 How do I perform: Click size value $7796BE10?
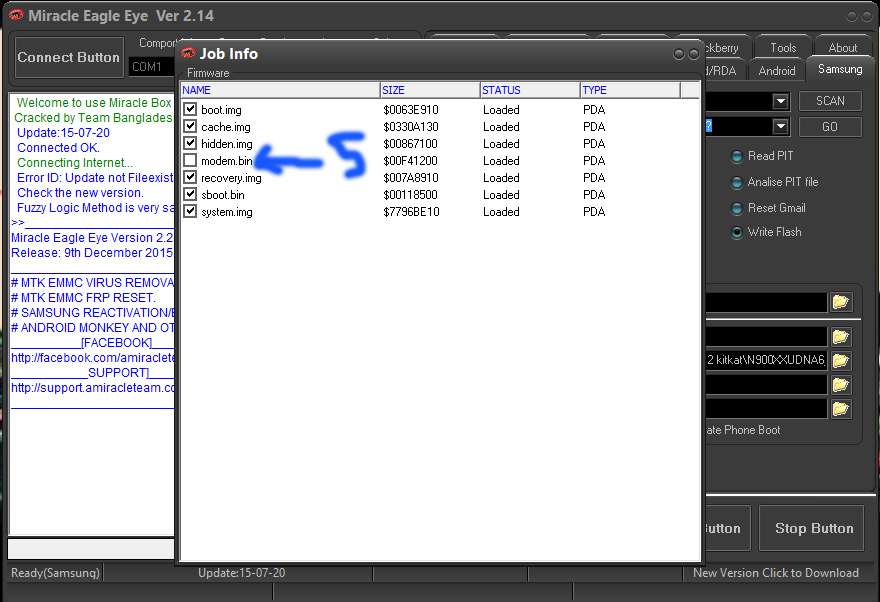pos(411,212)
